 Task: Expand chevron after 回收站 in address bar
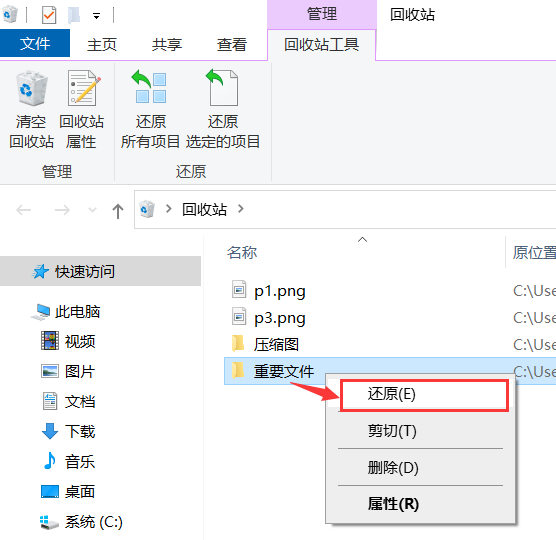pyautogui.click(x=241, y=209)
